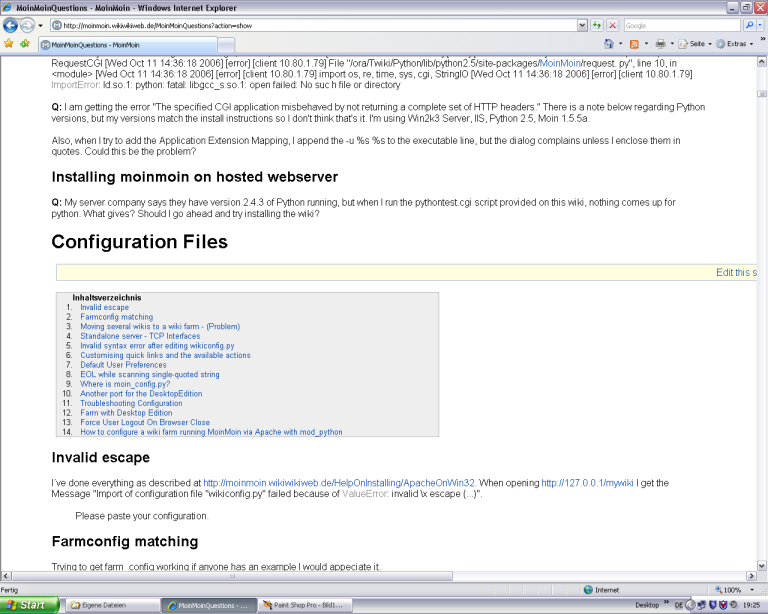Open a new blank tab

pyautogui.click(x=226, y=46)
